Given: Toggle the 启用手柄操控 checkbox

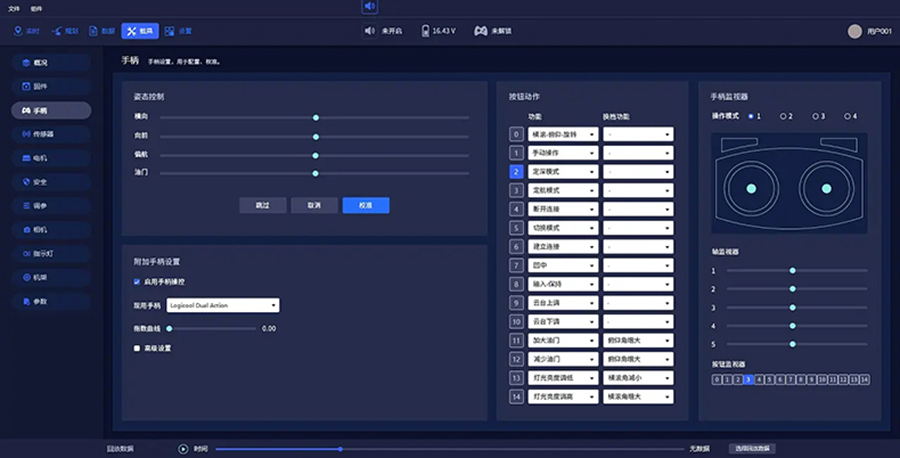Looking at the screenshot, I should (x=137, y=282).
